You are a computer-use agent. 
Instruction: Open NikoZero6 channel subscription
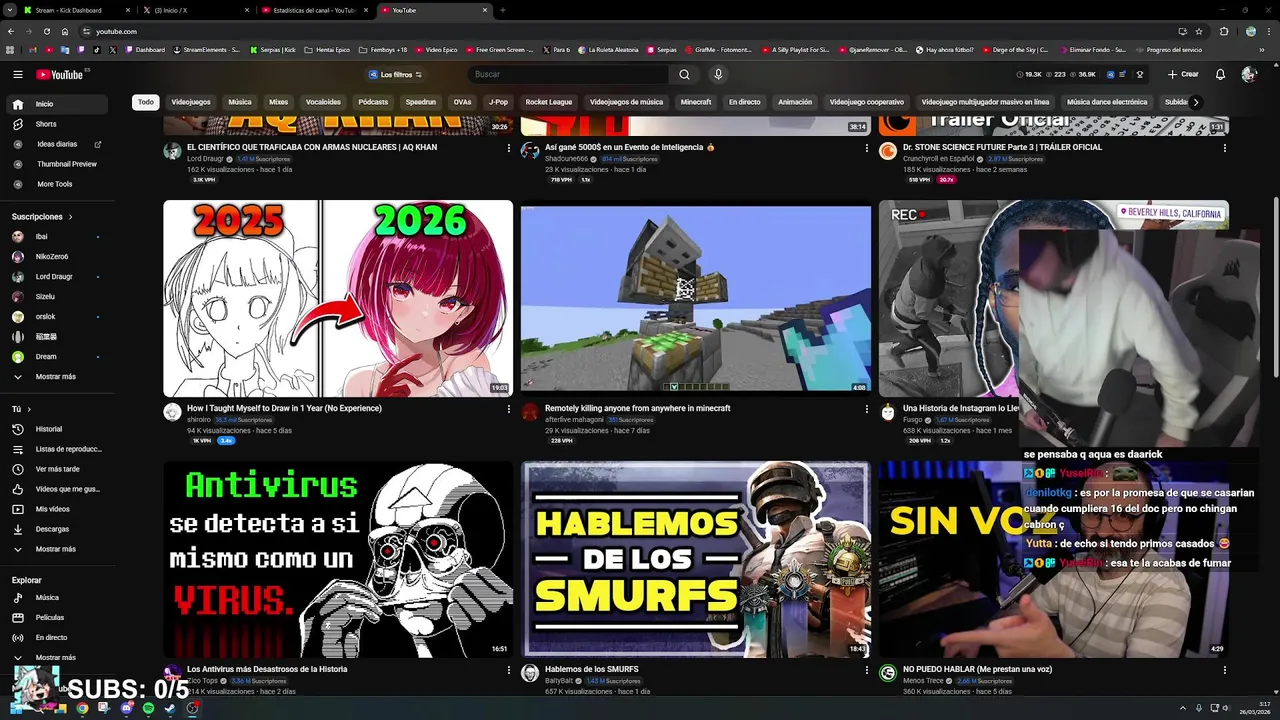tap(55, 257)
